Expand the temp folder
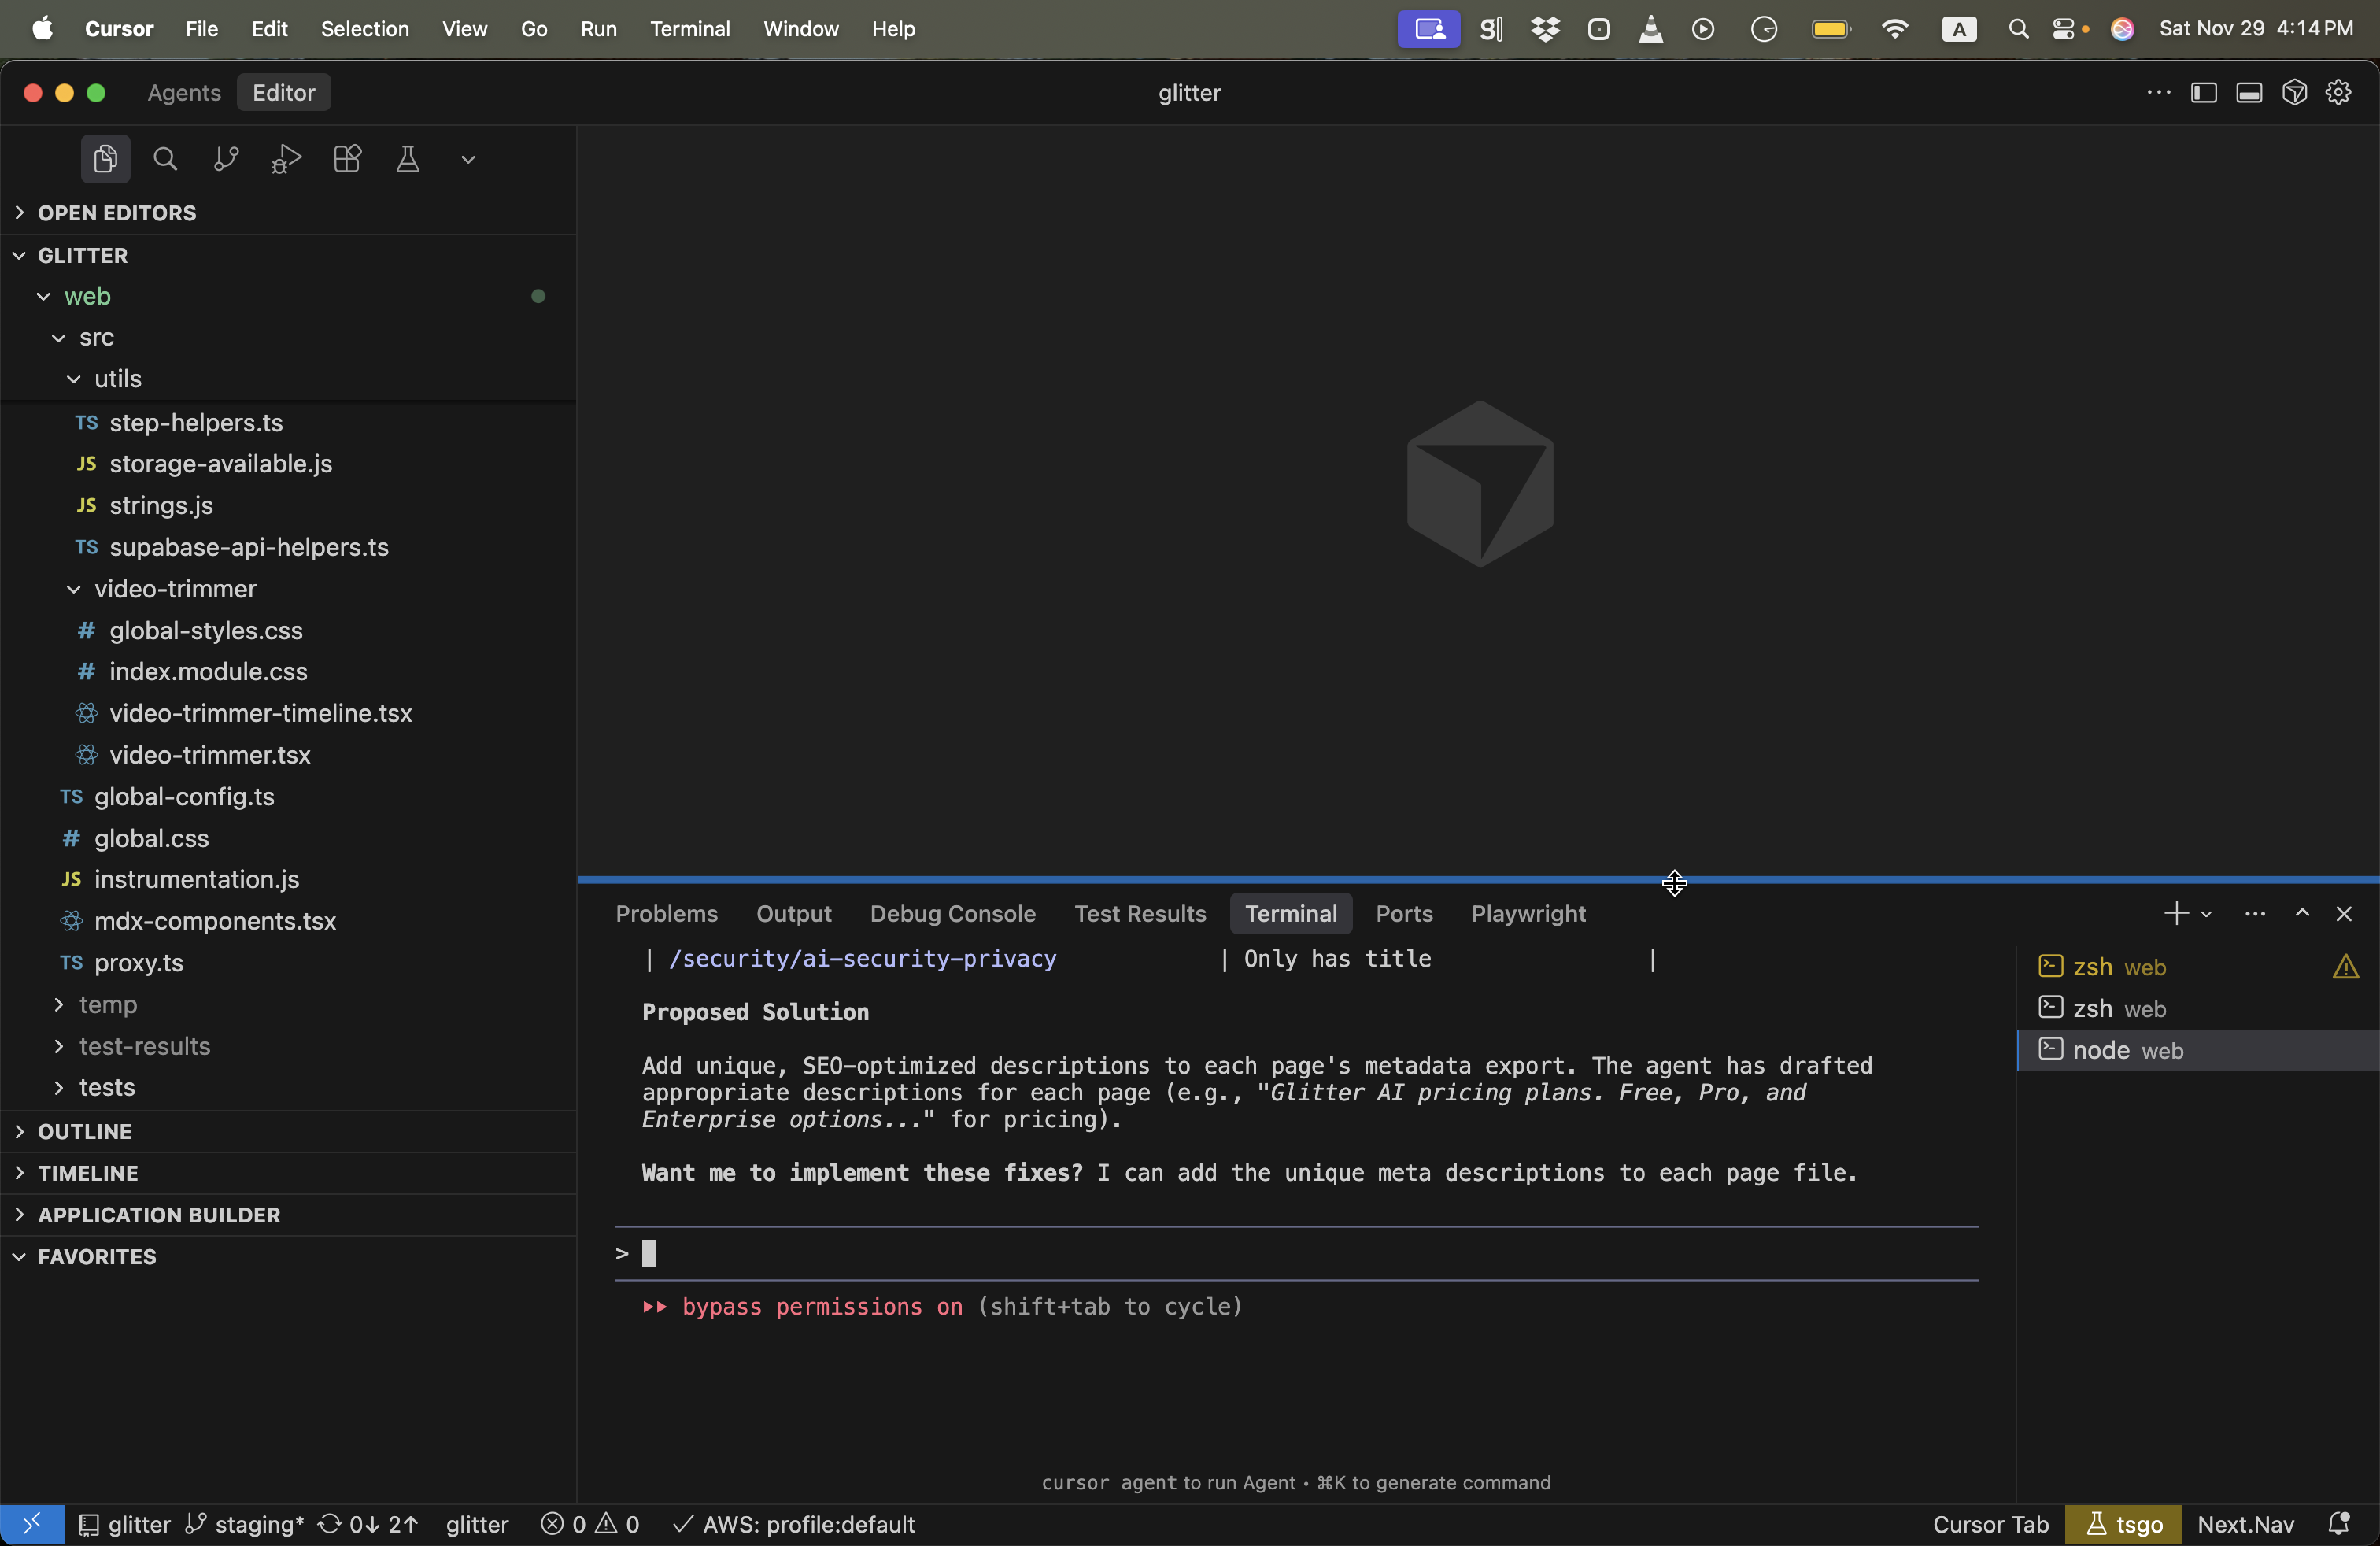This screenshot has width=2380, height=1546. [x=108, y=1004]
